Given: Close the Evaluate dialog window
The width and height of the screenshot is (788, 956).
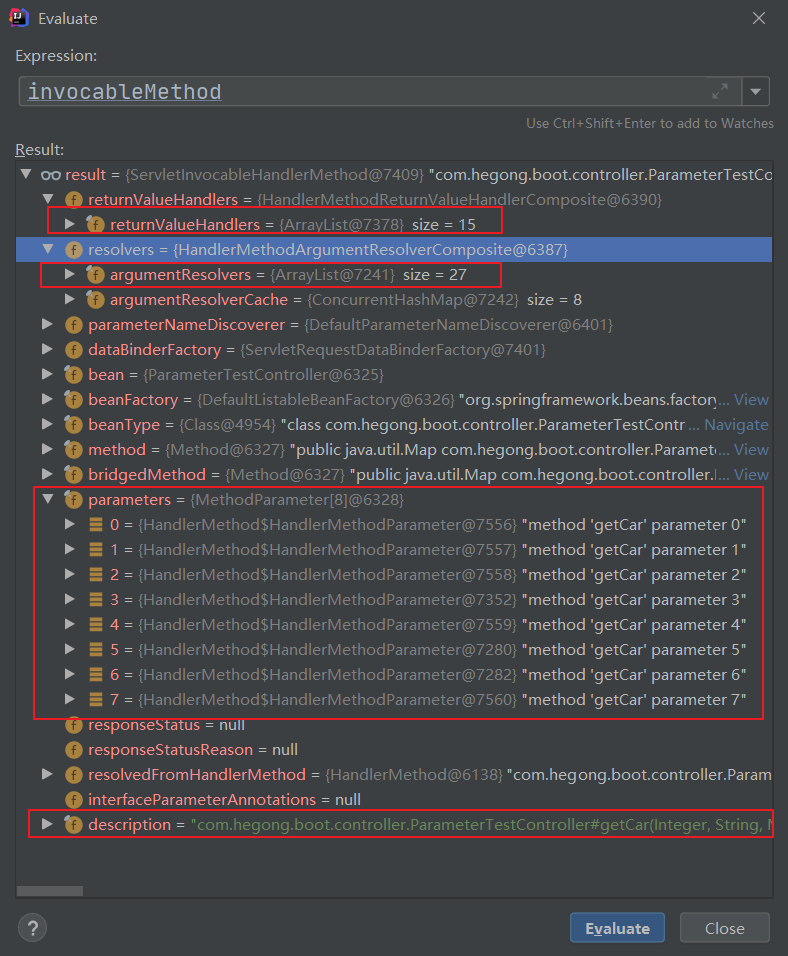Looking at the screenshot, I should (x=759, y=18).
